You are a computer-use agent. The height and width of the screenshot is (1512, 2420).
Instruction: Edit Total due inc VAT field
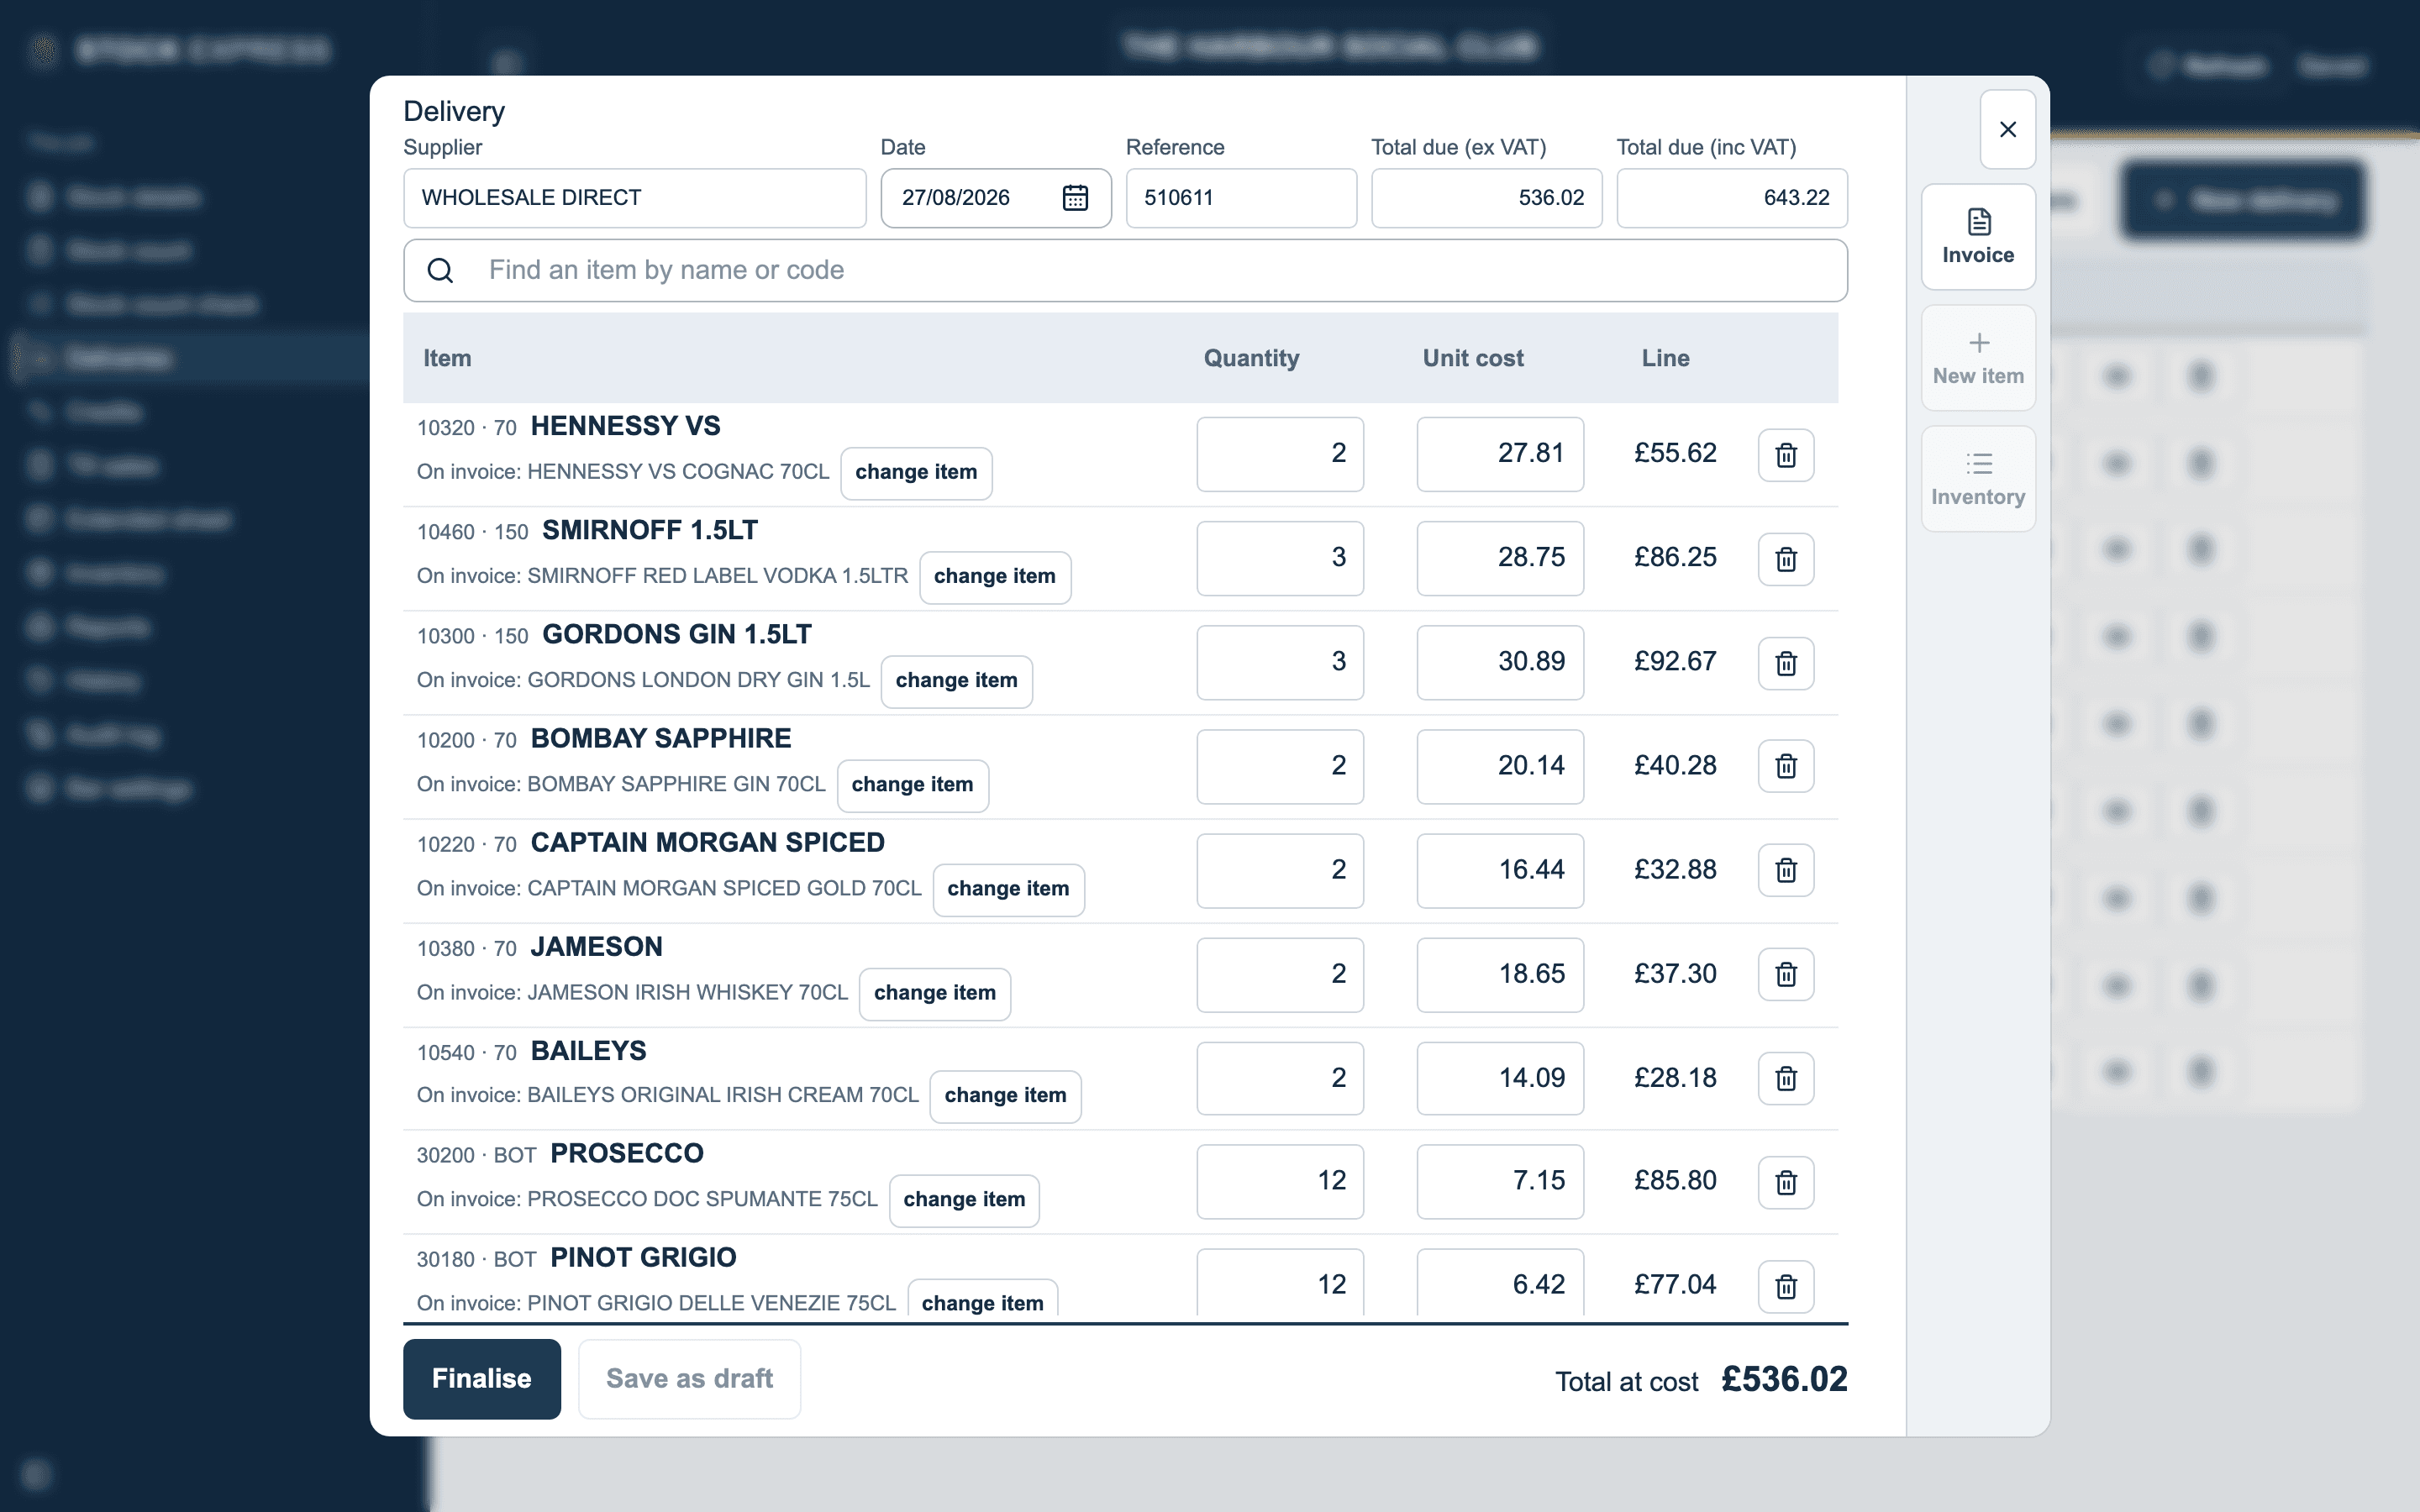[x=1732, y=198]
